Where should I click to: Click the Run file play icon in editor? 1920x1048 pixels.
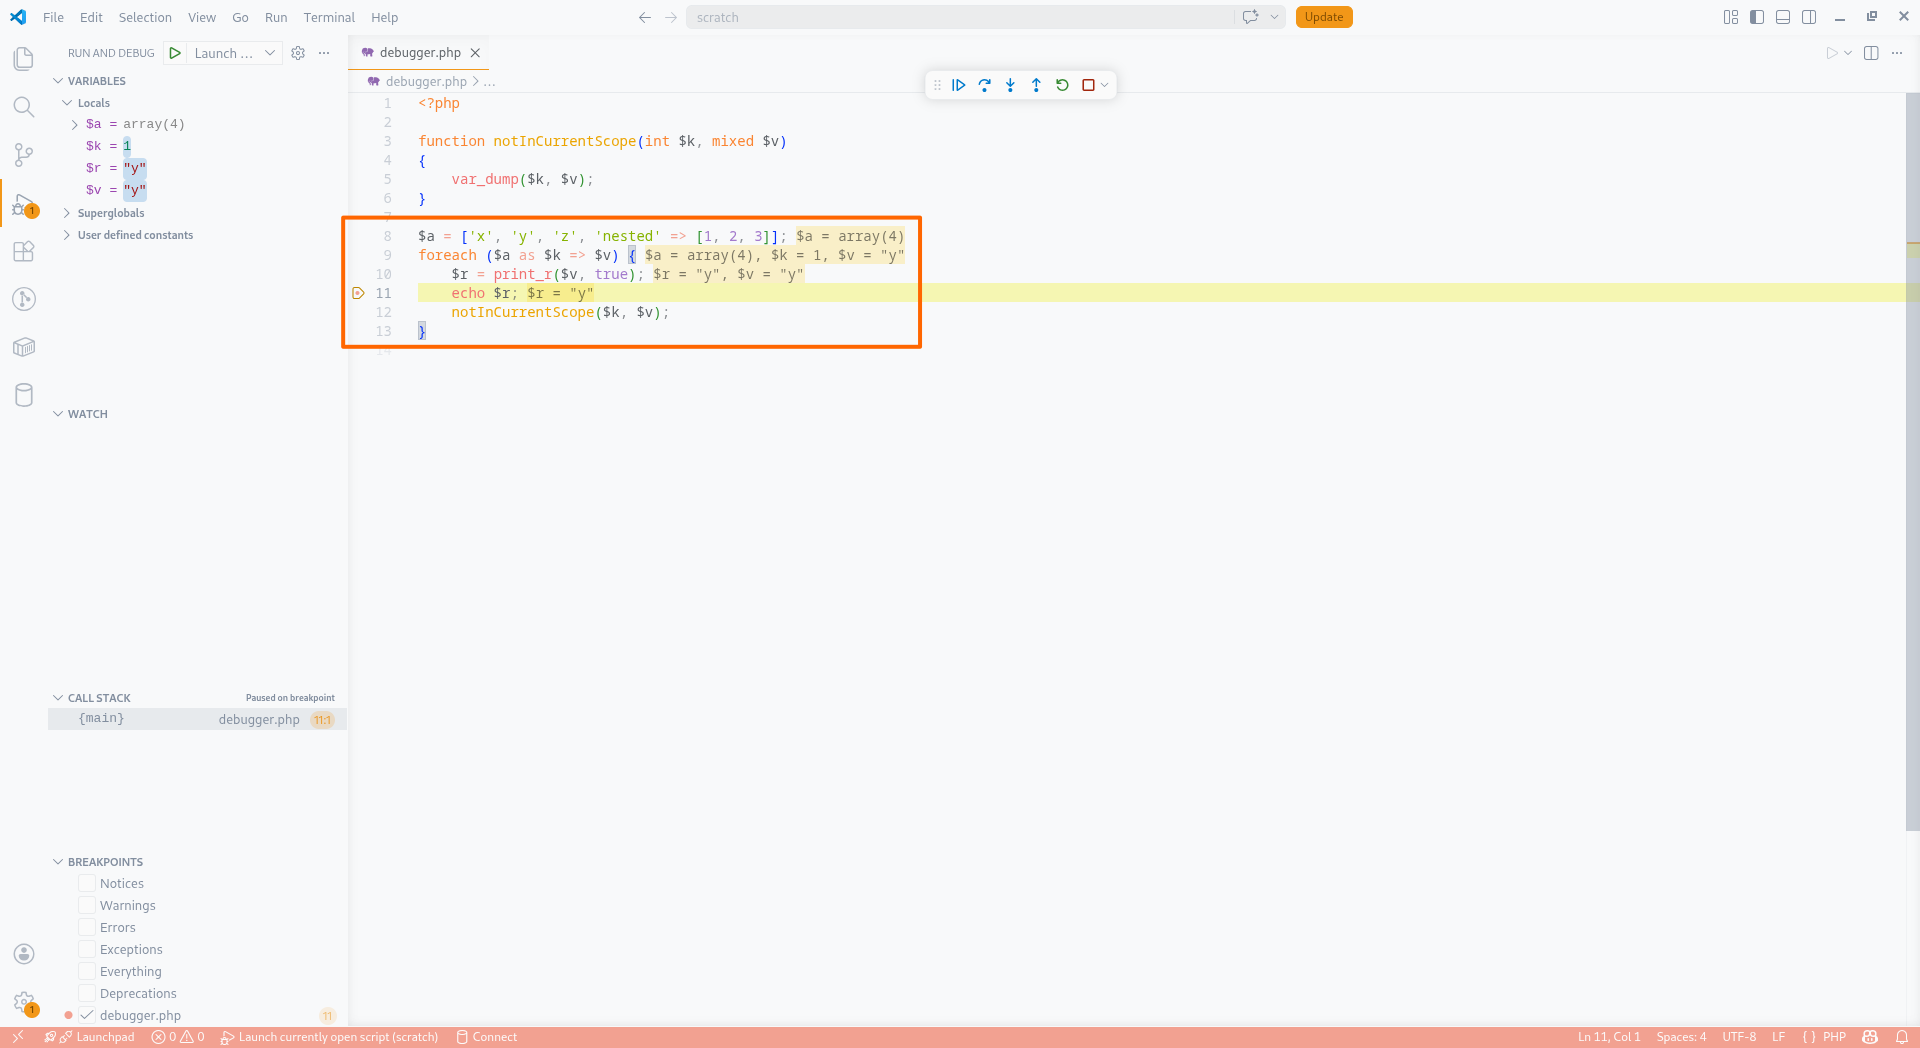[1832, 53]
